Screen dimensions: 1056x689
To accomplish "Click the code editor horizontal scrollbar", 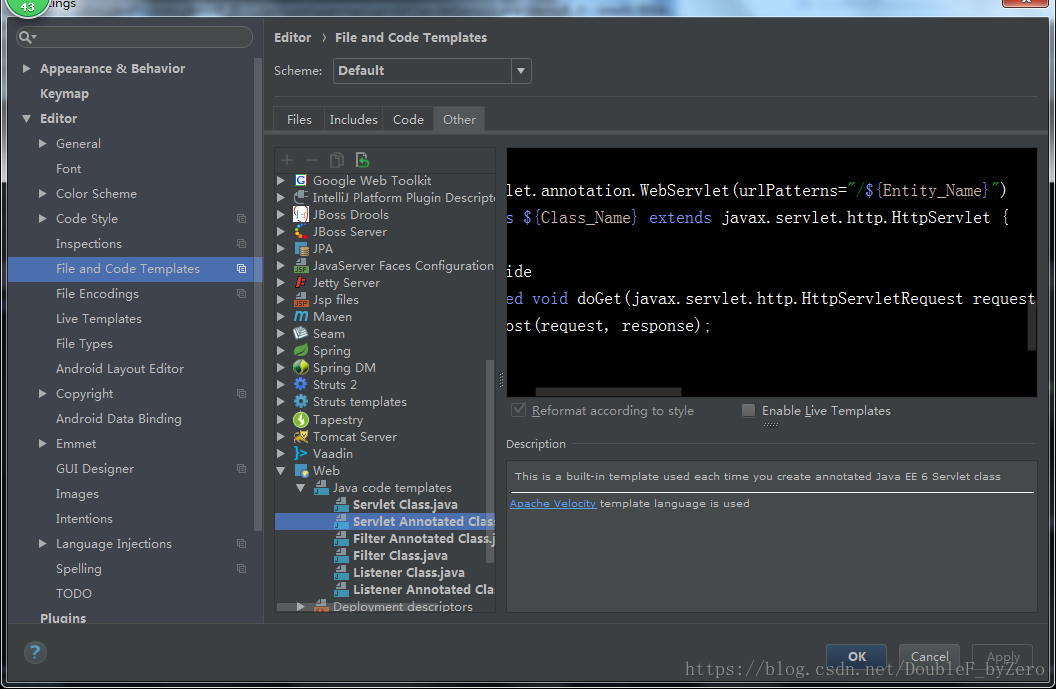I will click(x=608, y=391).
